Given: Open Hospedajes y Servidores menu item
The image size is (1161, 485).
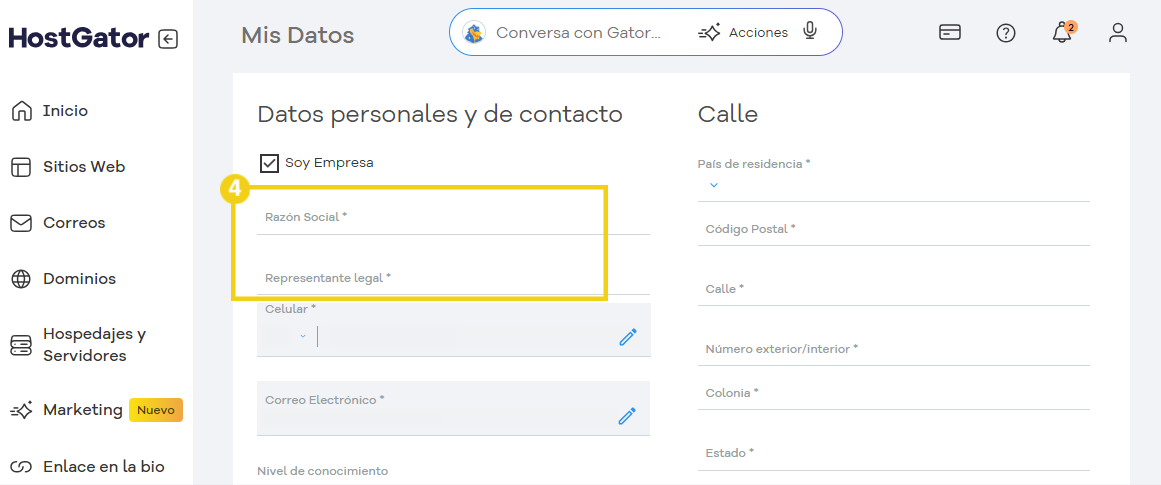Looking at the screenshot, I should click(95, 345).
